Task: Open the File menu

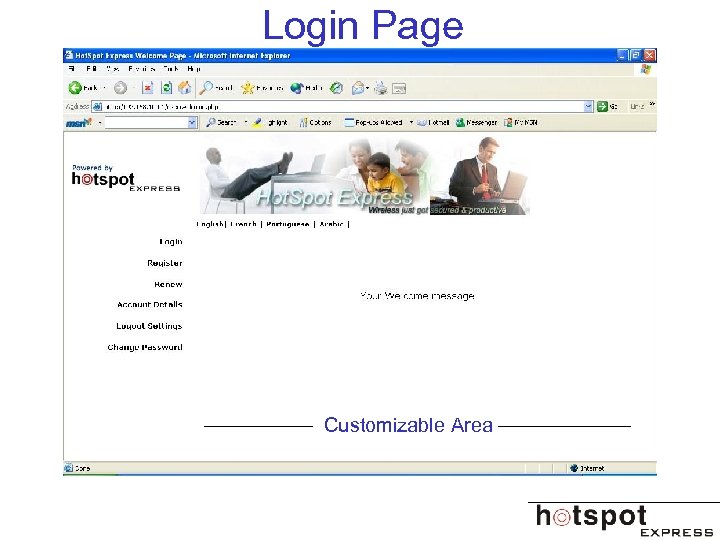Action: click(71, 69)
